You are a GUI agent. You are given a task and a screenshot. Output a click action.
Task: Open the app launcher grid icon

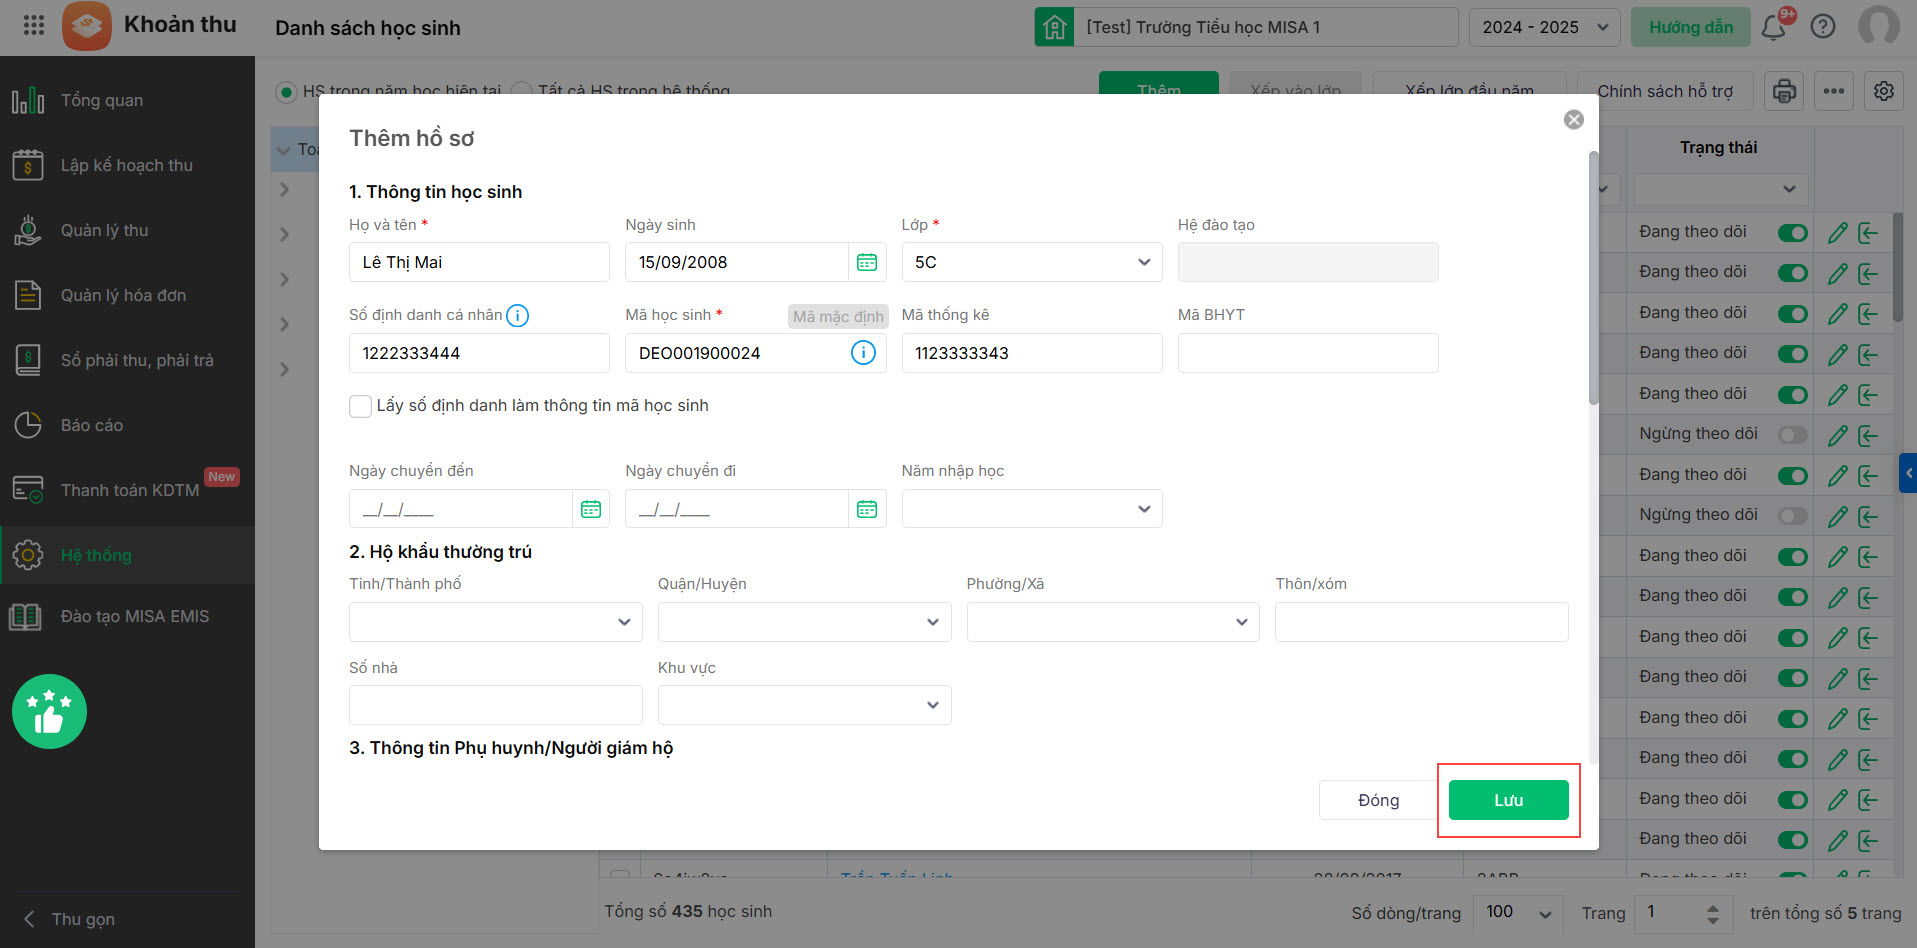pyautogui.click(x=33, y=26)
